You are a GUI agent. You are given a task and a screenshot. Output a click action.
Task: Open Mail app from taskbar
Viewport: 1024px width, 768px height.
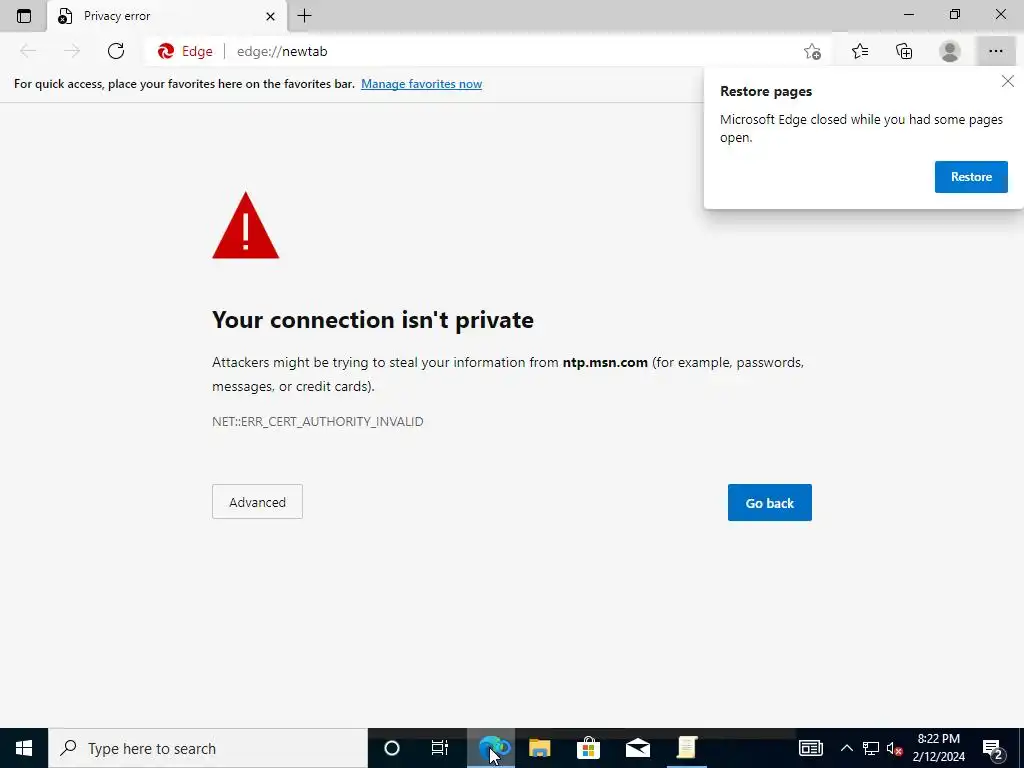637,748
